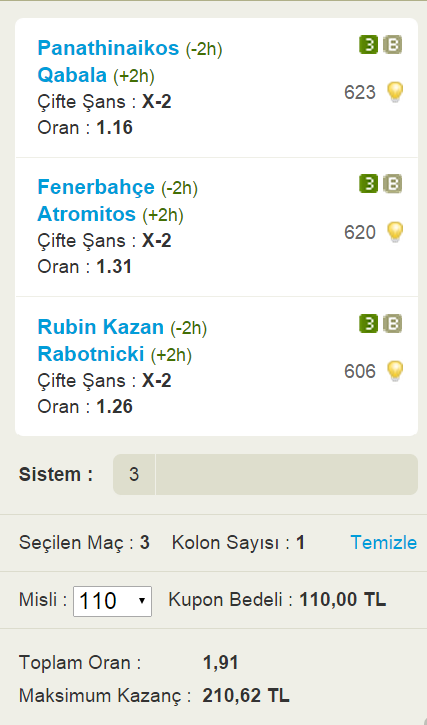Open Rubin Kazan team link
This screenshot has height=725, width=427.
[x=101, y=327]
